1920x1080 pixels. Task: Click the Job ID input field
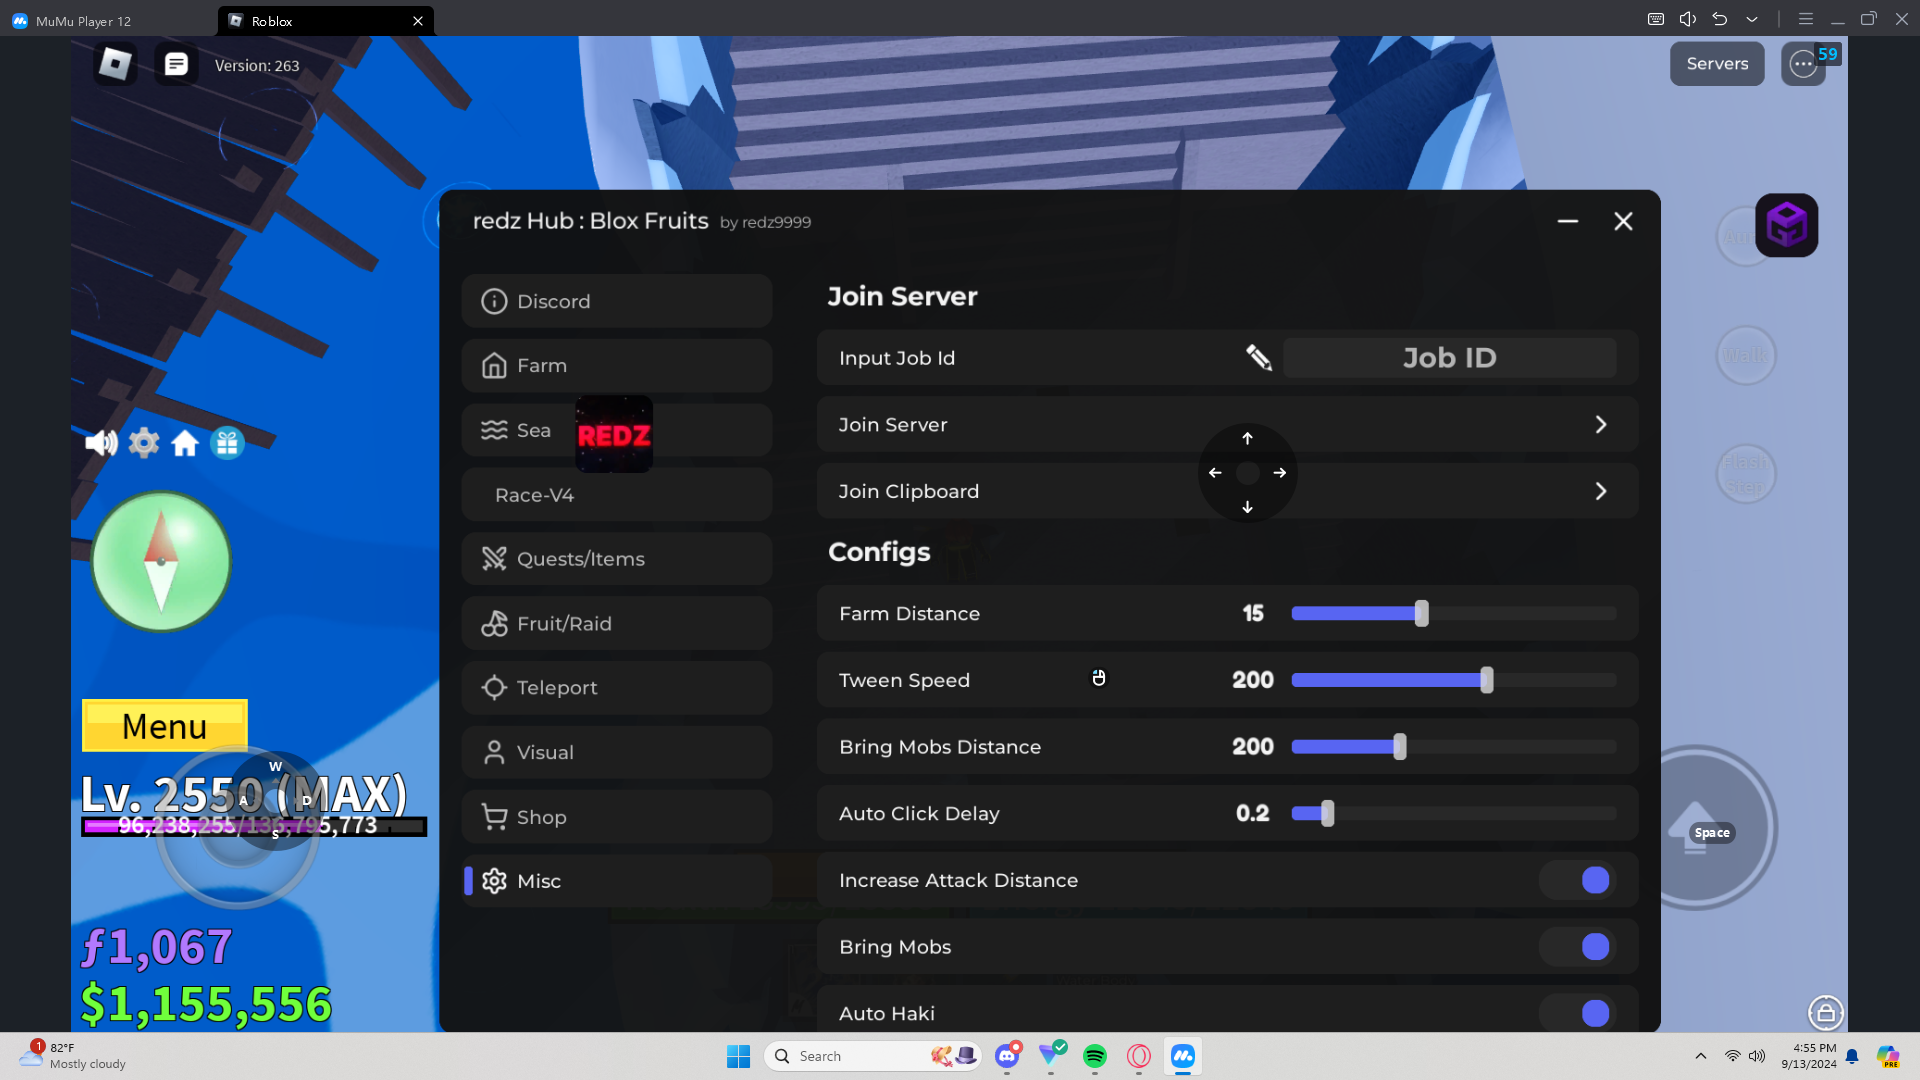[x=1450, y=358]
